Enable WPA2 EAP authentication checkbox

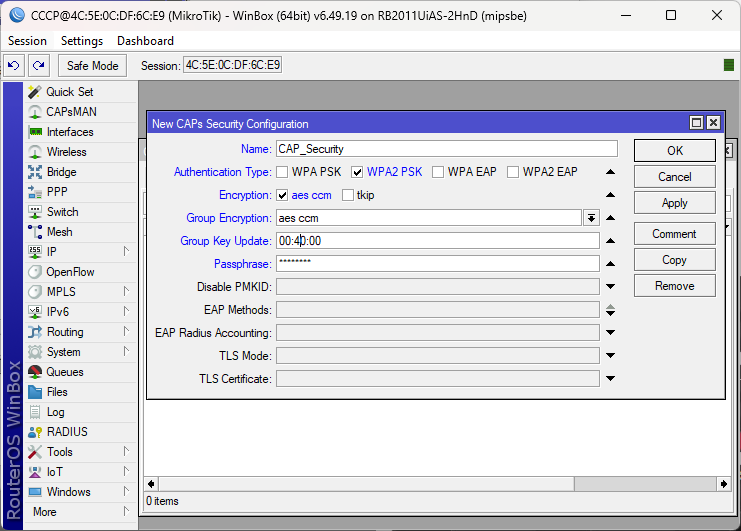[513, 172]
